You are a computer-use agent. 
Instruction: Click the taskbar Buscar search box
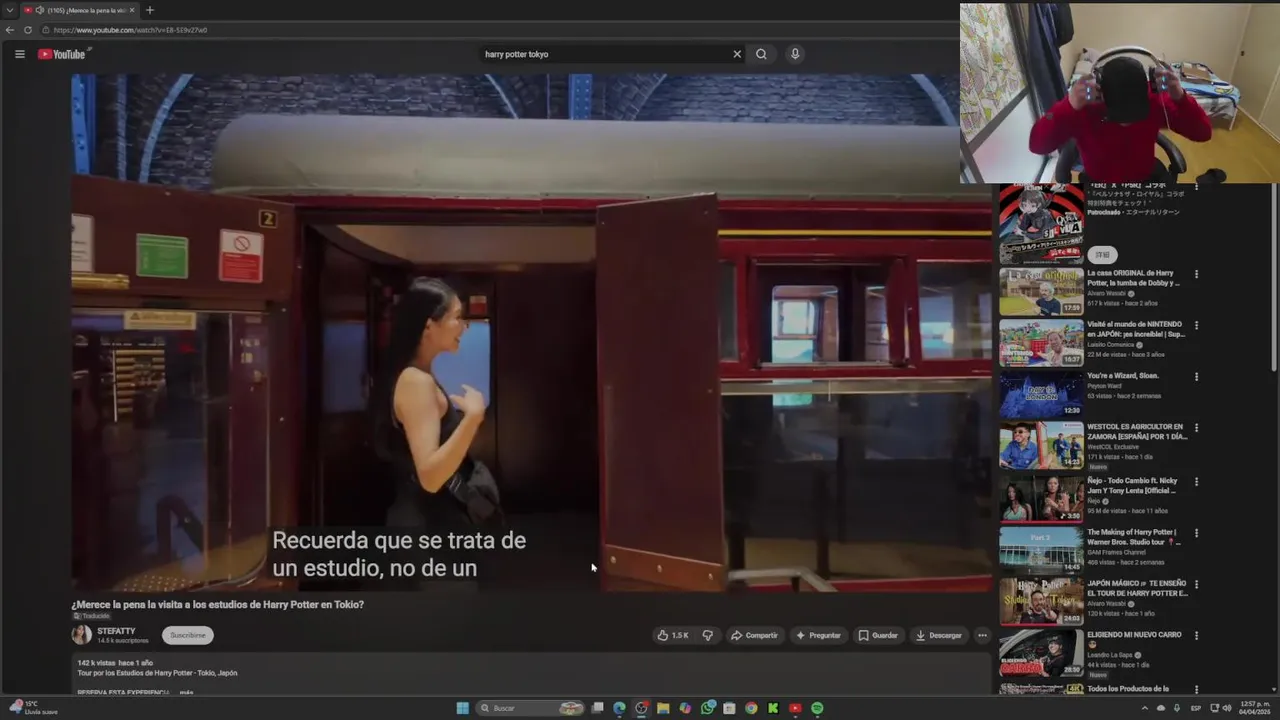(530, 708)
